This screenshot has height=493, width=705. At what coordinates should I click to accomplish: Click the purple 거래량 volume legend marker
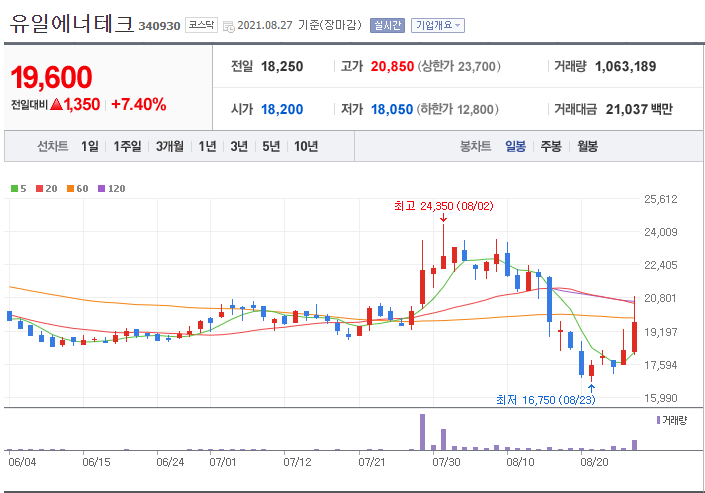click(658, 420)
